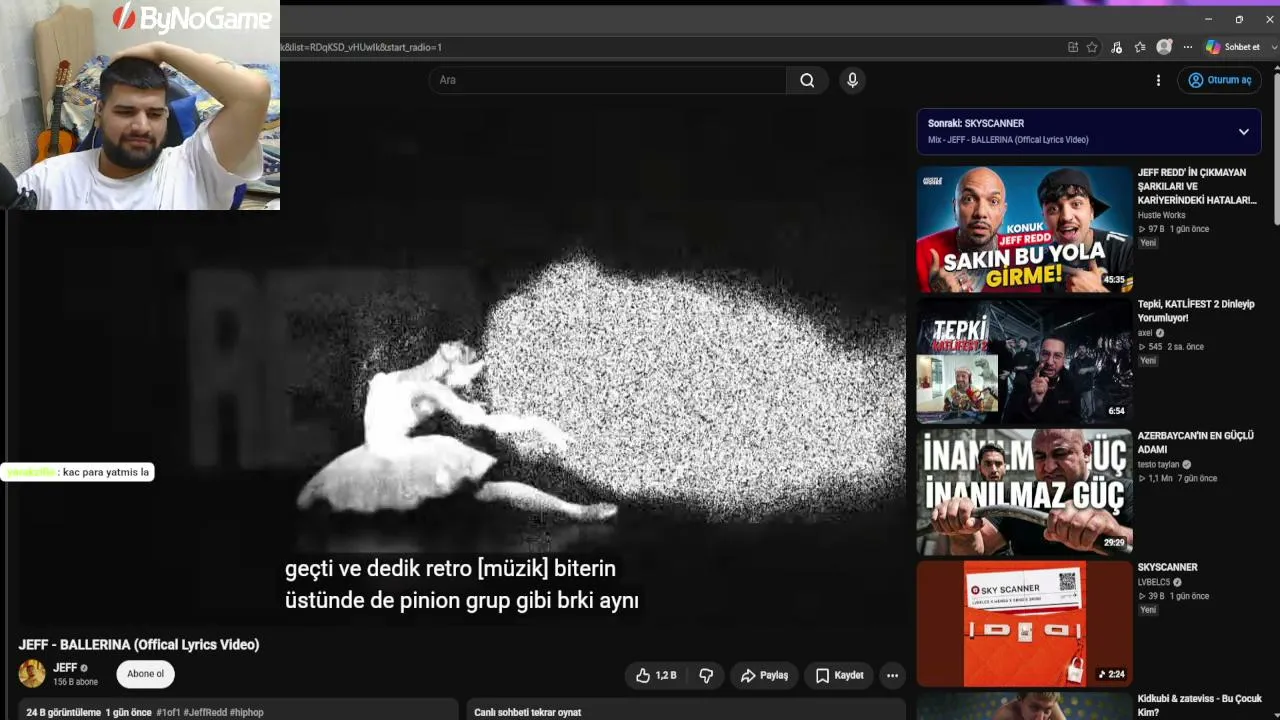1280x720 pixels.
Task: Click the #1of1 hashtag
Action: point(168,712)
